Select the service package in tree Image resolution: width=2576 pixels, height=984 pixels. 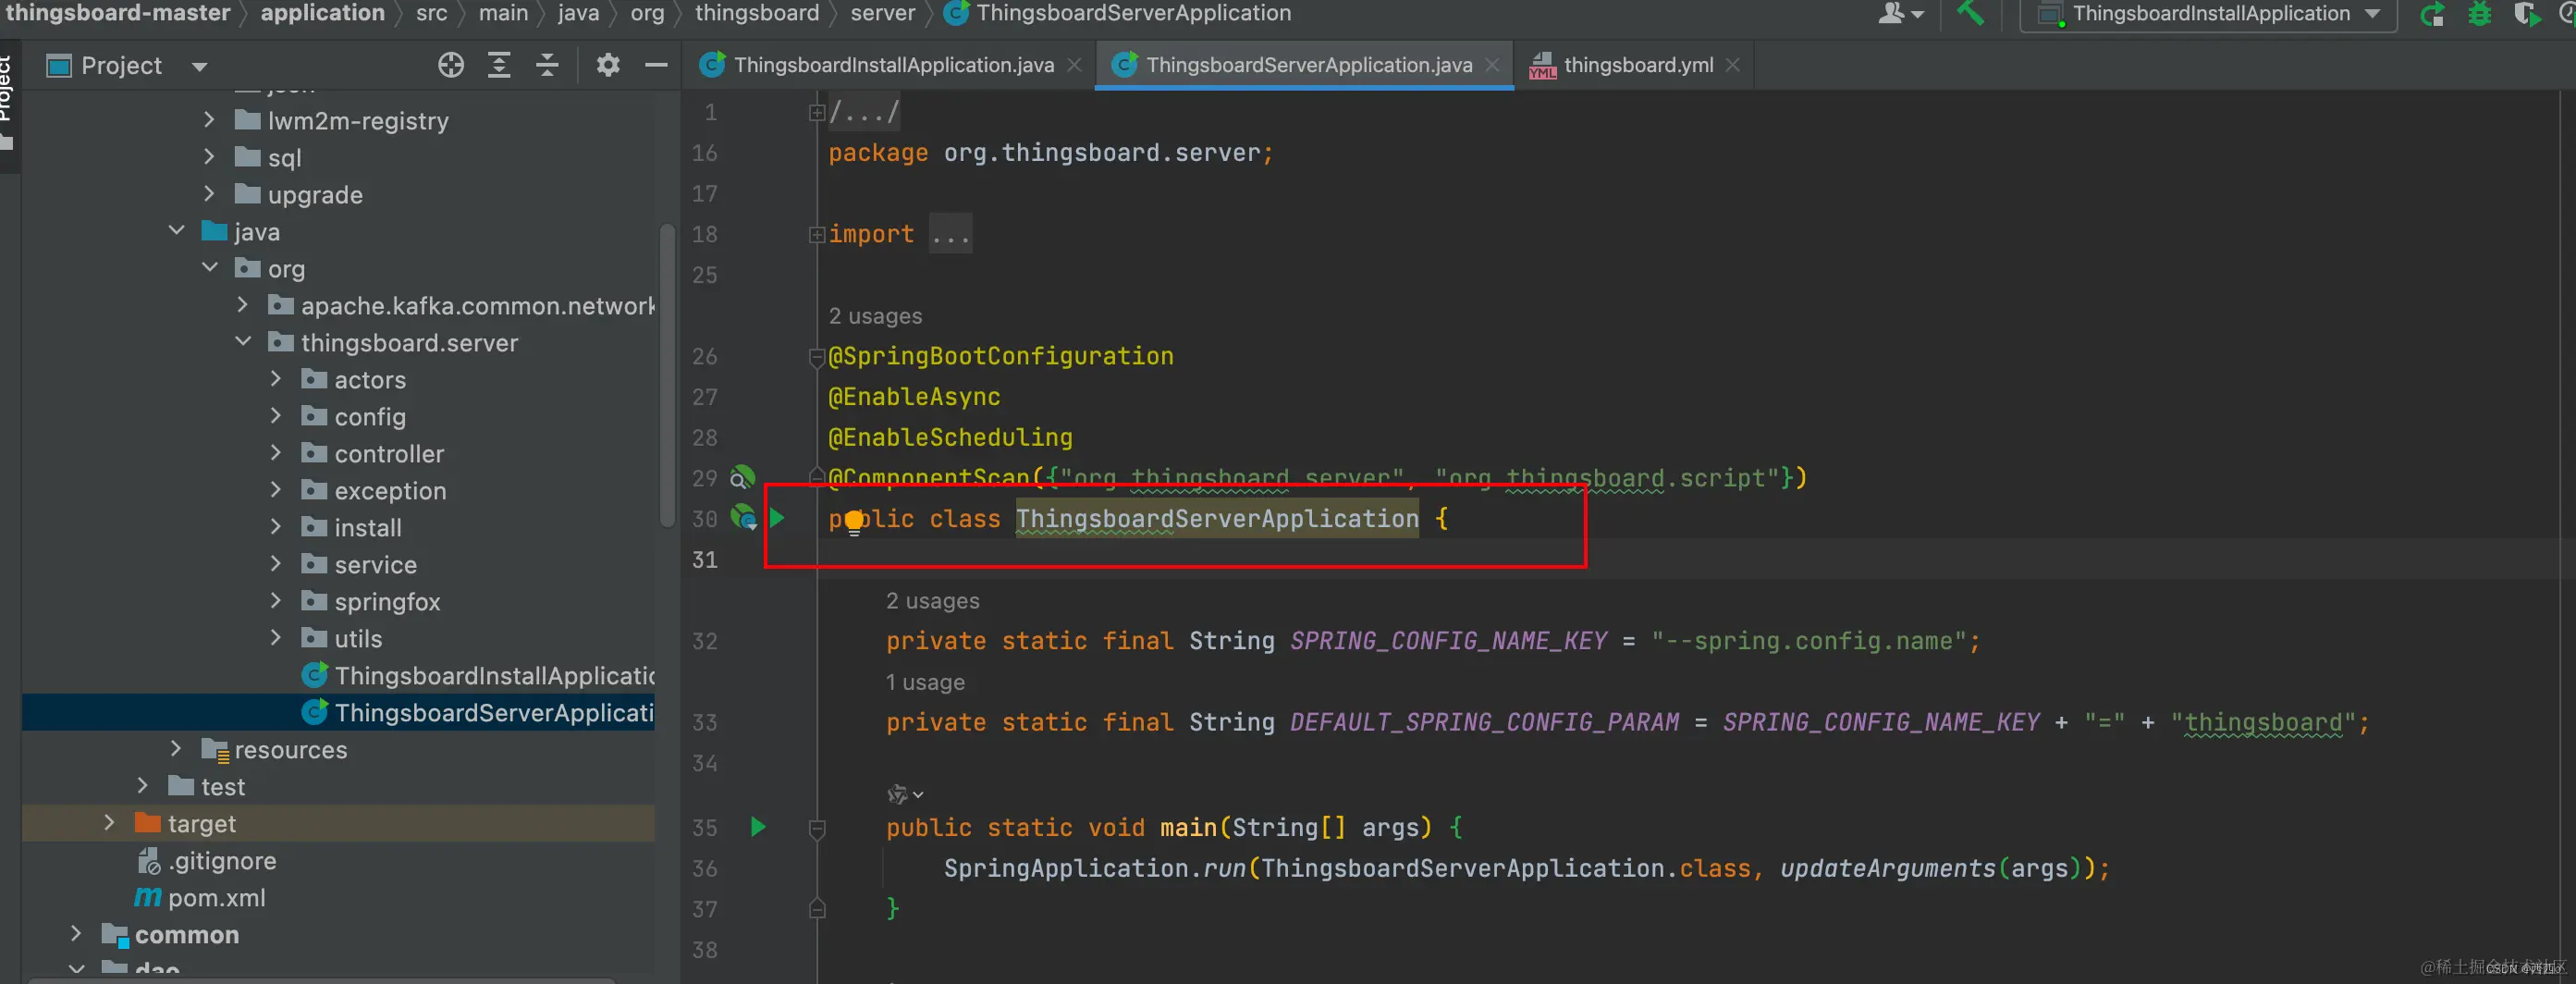coord(376,564)
